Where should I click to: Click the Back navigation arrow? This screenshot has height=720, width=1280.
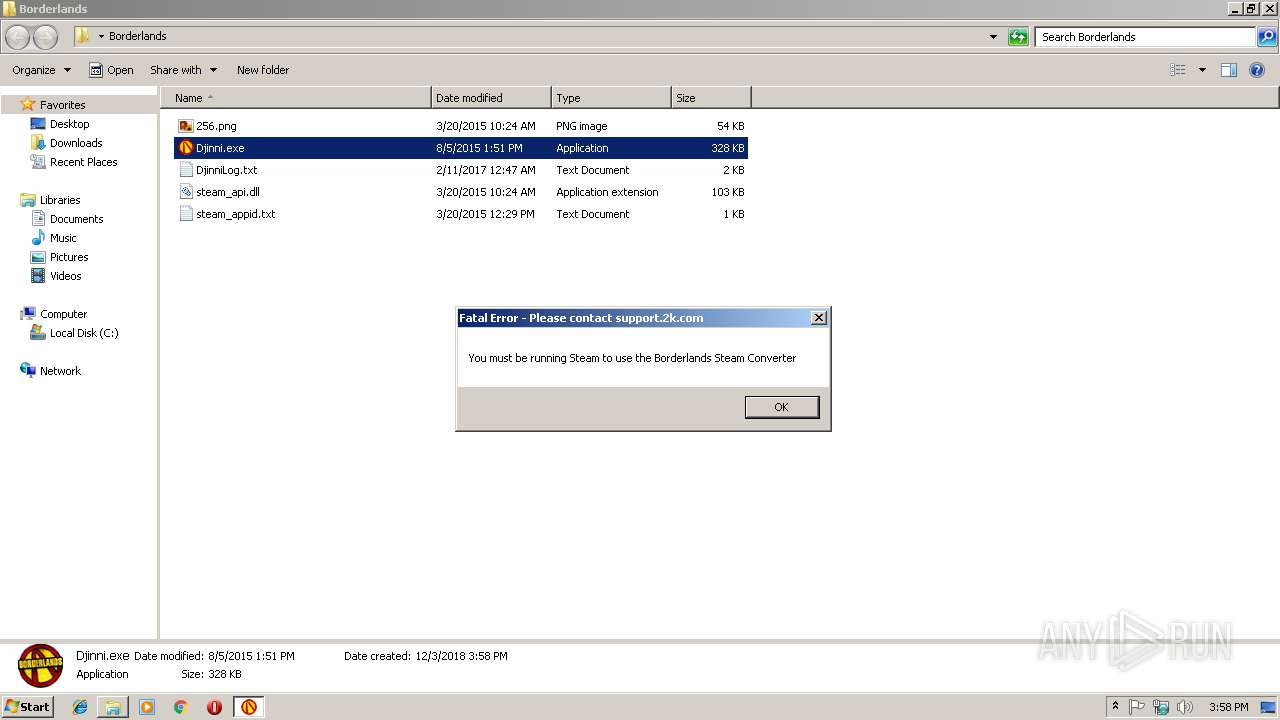(18, 37)
